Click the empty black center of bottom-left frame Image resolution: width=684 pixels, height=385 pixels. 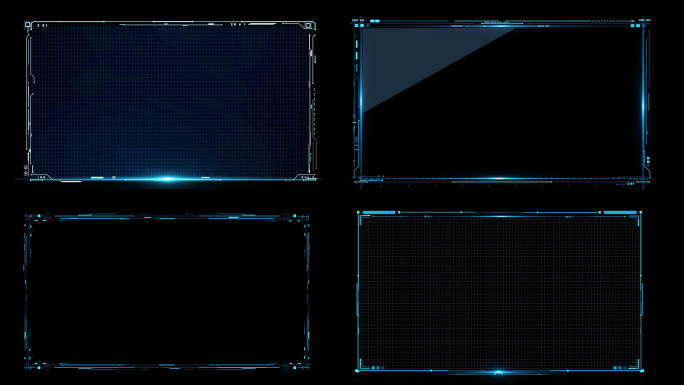coord(167,291)
